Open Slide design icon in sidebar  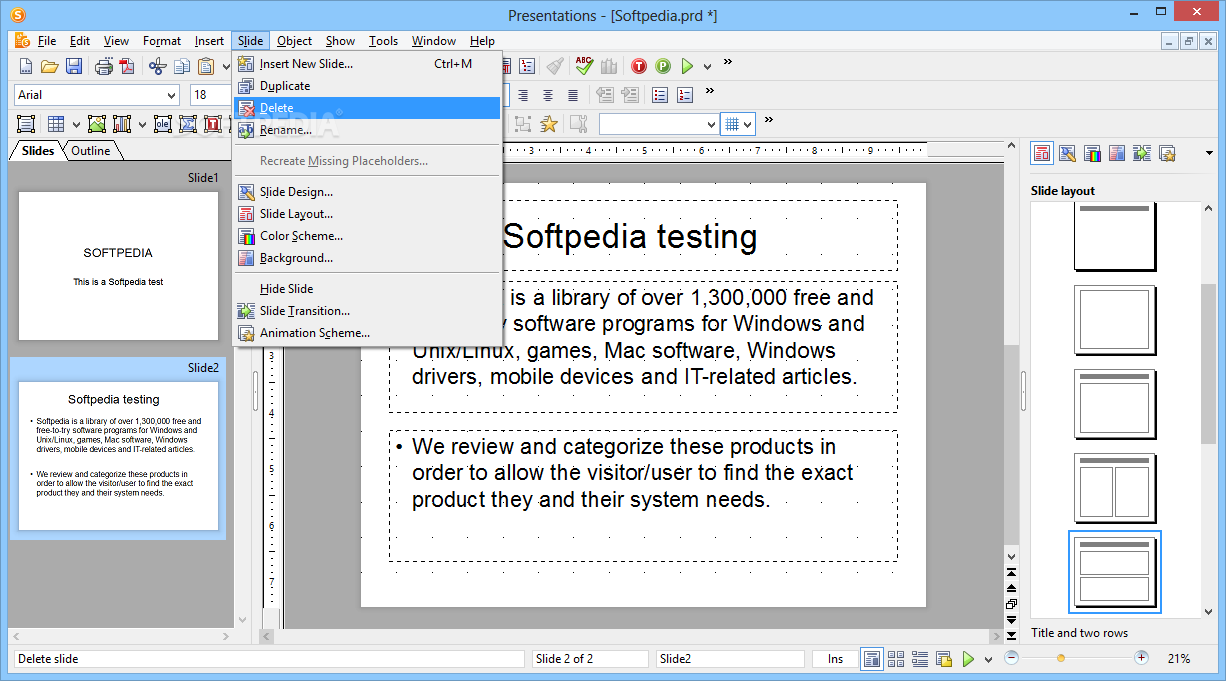pyautogui.click(x=1067, y=153)
